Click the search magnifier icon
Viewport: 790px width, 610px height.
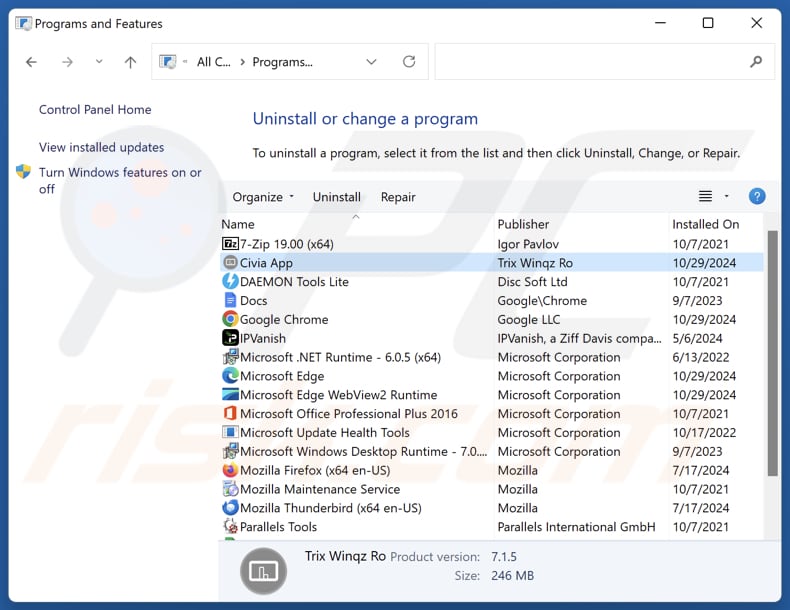[756, 61]
